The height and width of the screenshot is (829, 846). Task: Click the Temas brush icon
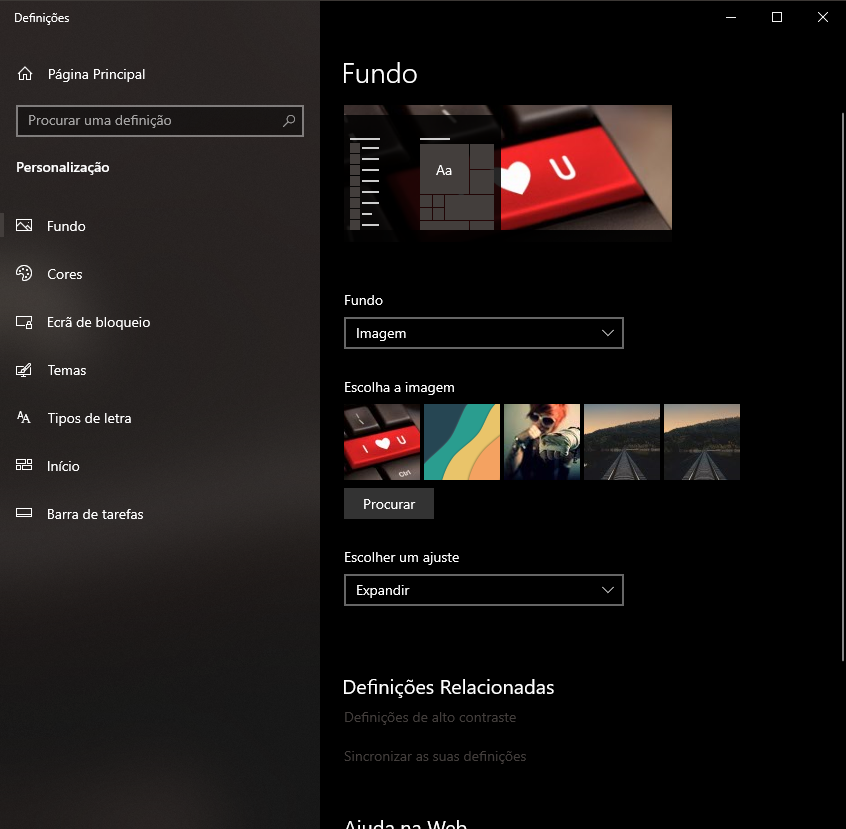point(24,370)
